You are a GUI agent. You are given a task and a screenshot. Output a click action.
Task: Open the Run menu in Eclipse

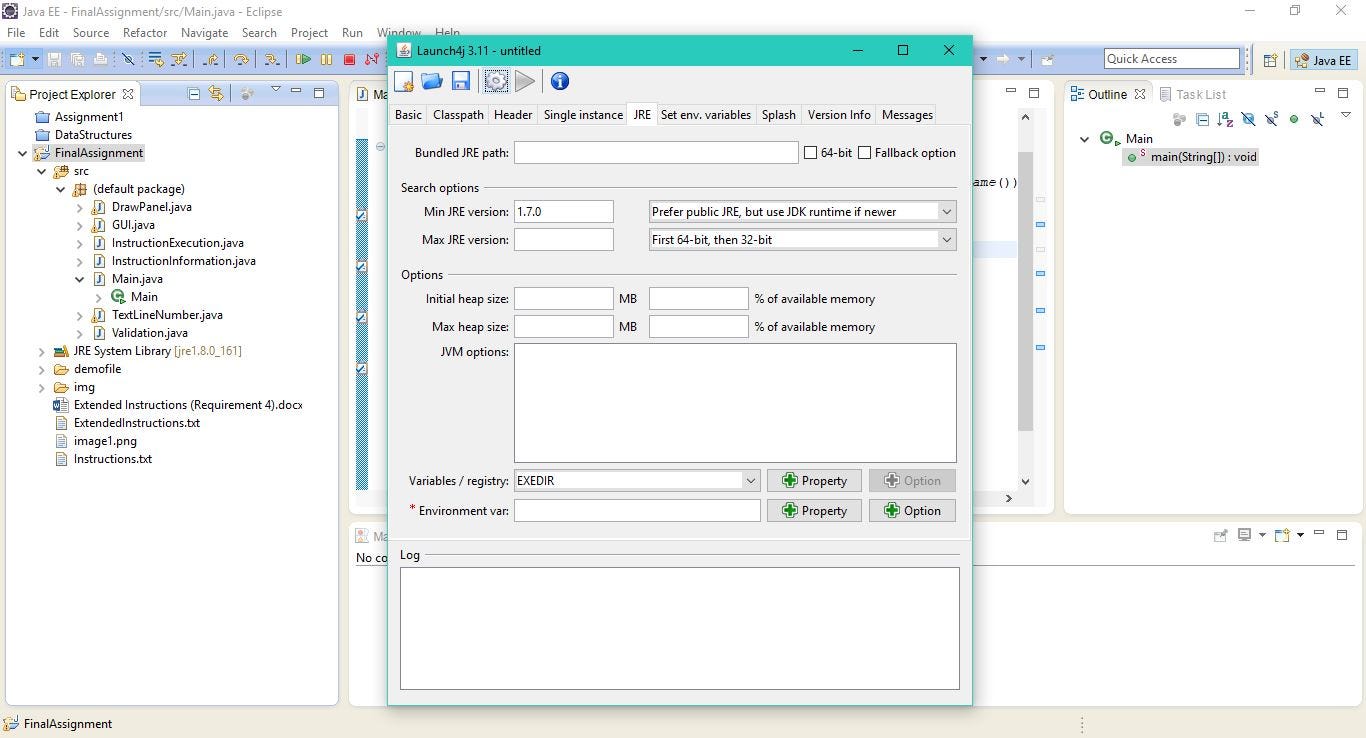(351, 32)
